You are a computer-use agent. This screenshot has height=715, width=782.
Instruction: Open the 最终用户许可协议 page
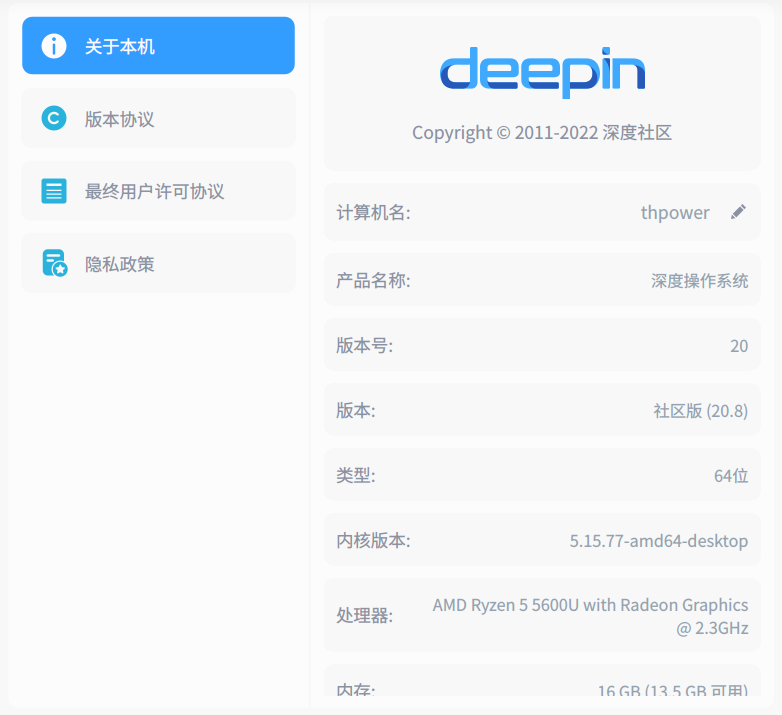click(x=159, y=191)
